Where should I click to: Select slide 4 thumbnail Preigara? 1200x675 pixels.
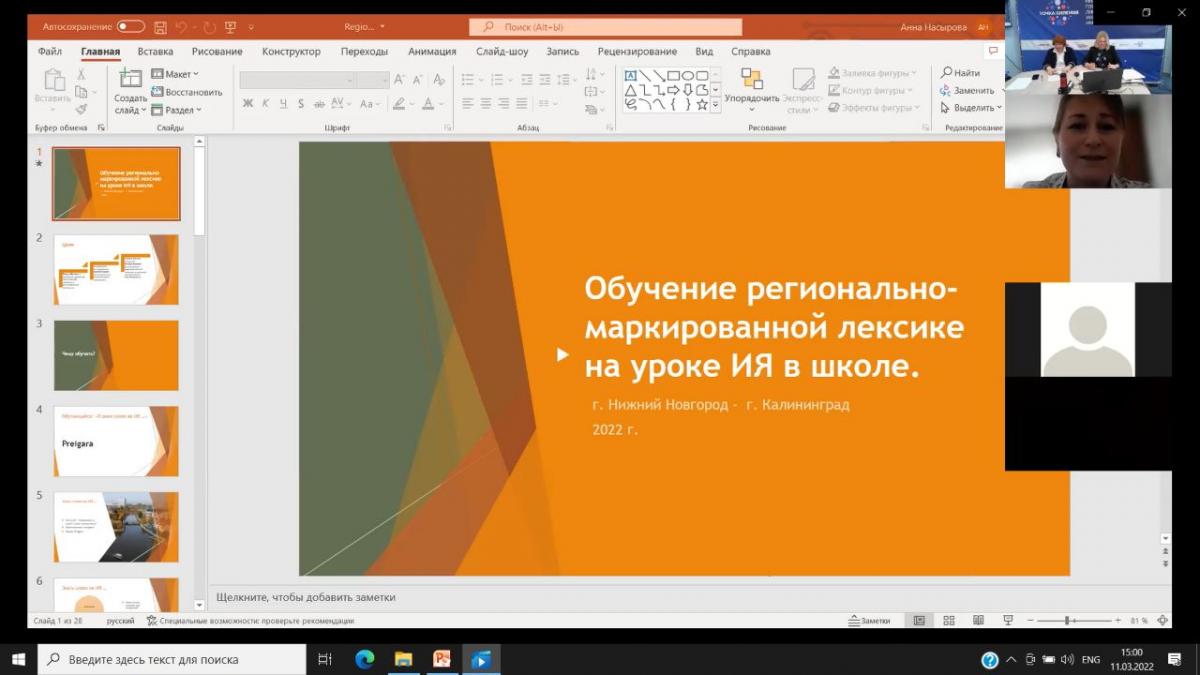pyautogui.click(x=116, y=441)
